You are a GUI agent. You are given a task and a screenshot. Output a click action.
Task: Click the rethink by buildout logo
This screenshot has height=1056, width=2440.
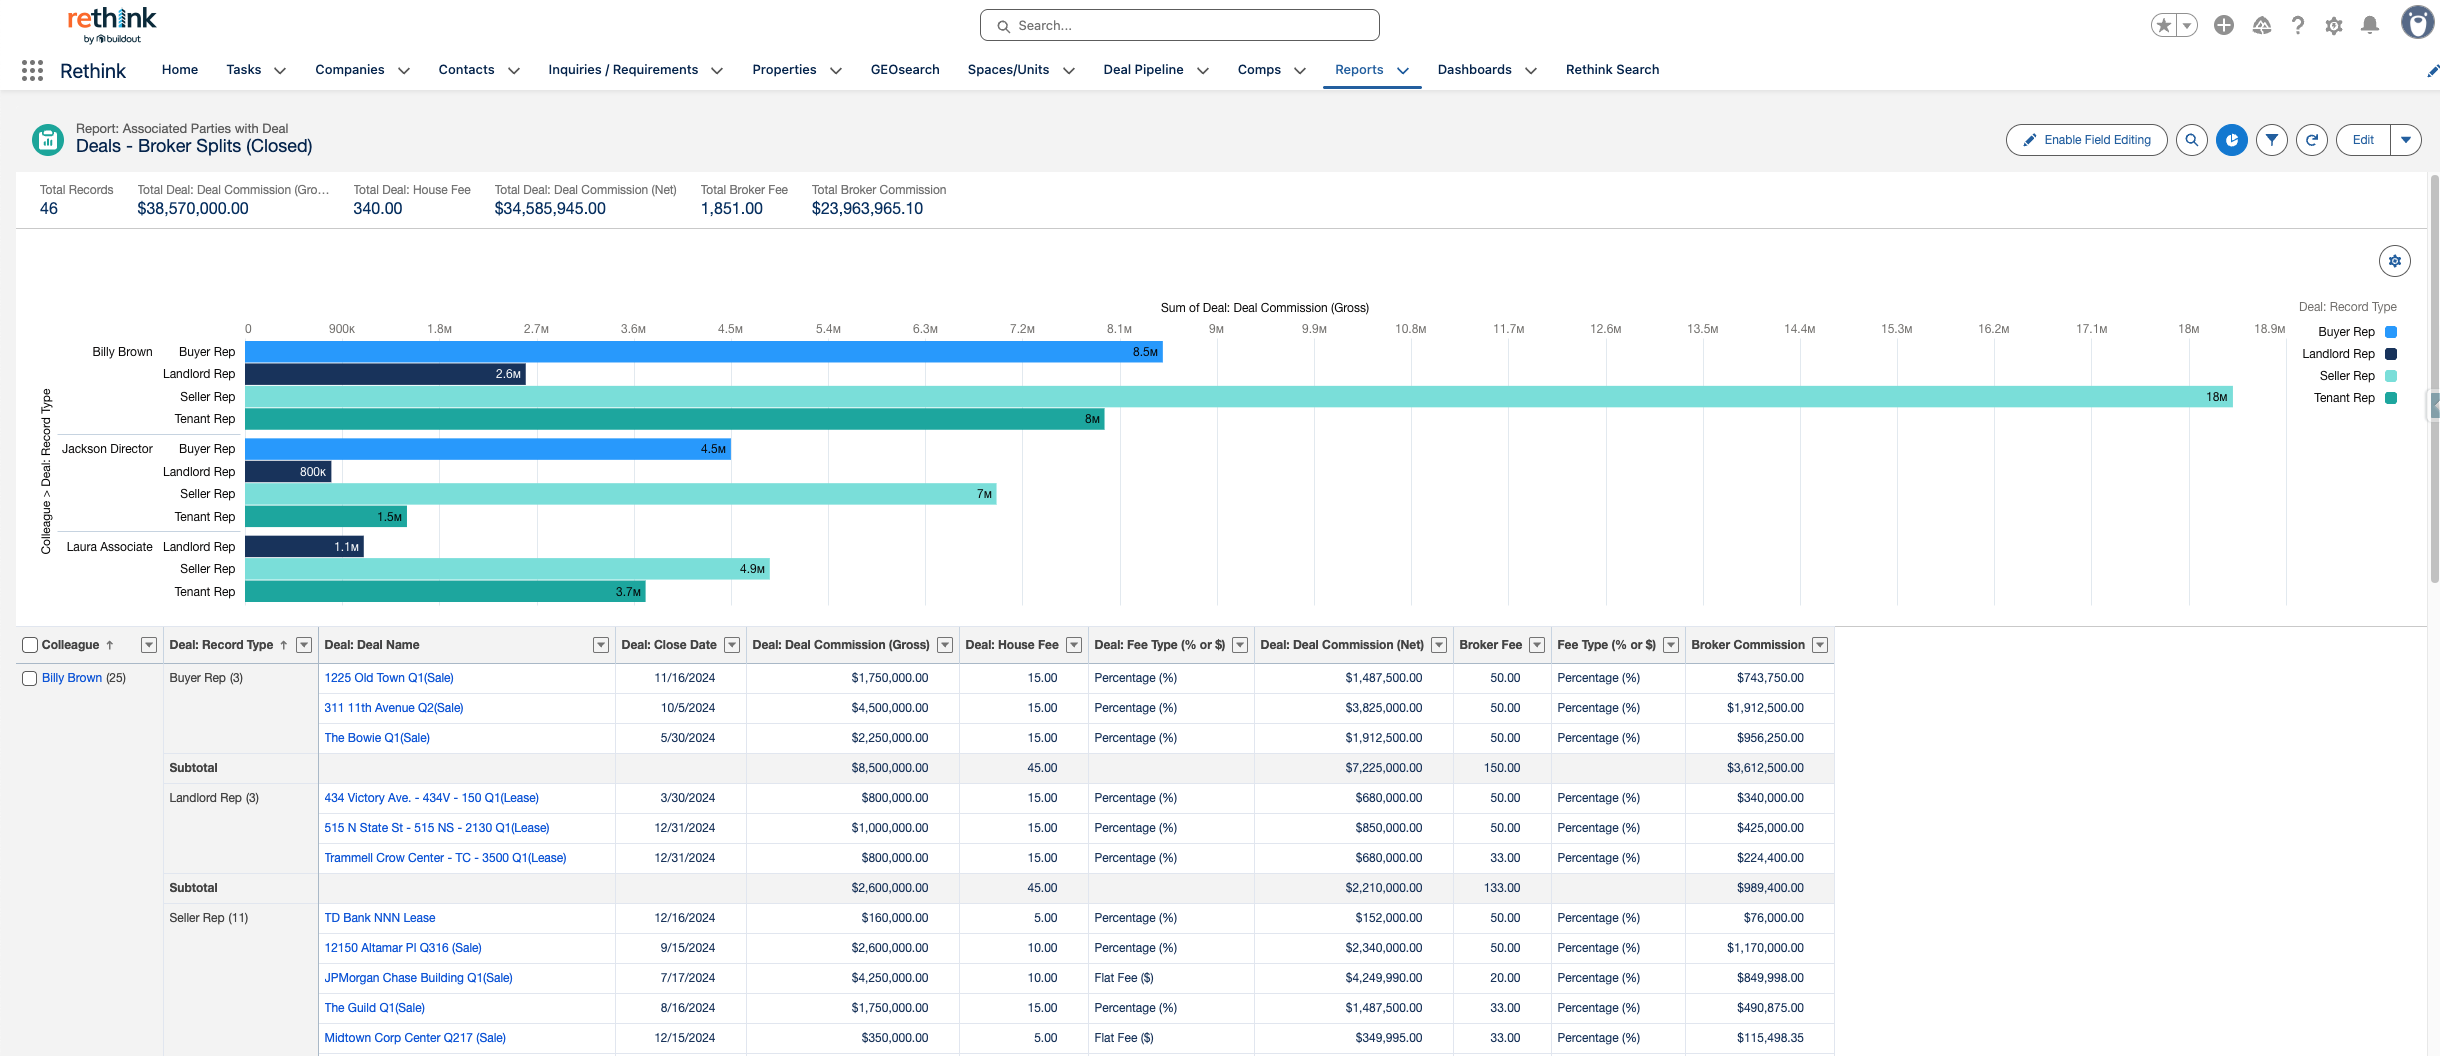click(111, 25)
